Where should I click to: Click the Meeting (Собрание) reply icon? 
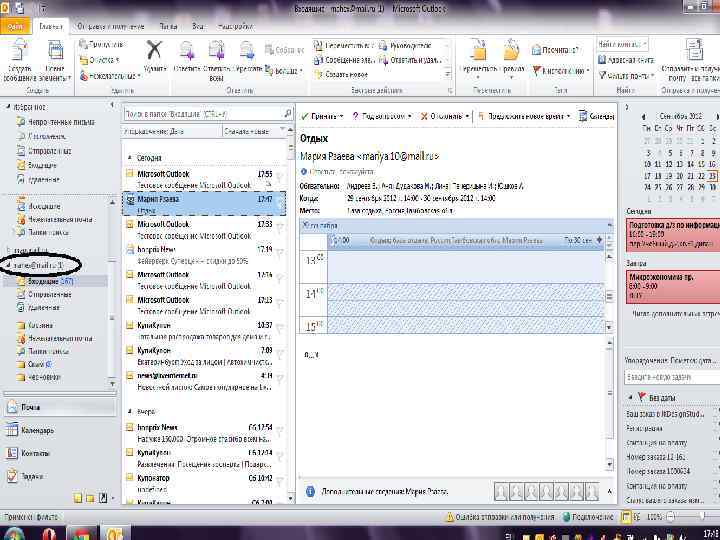coord(270,50)
